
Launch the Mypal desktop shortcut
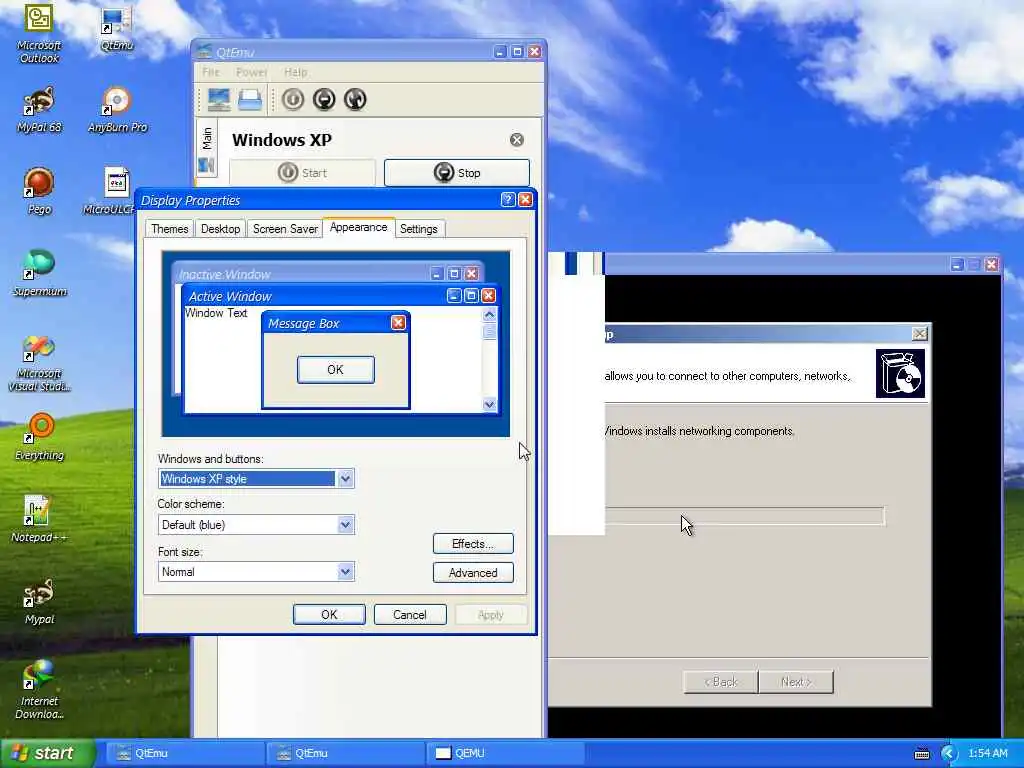39,601
